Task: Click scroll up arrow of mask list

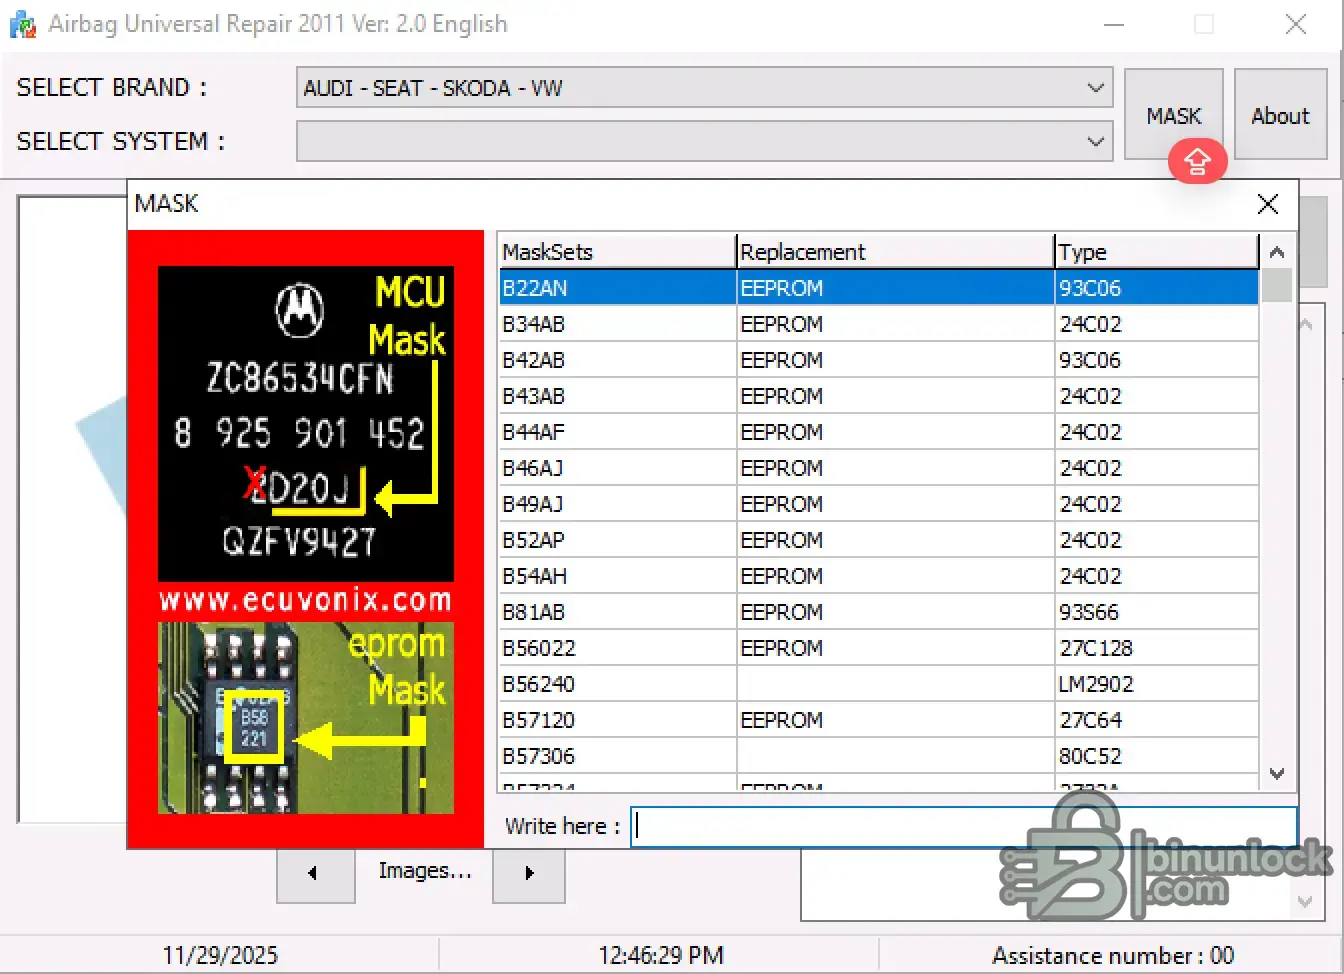Action: pos(1276,252)
